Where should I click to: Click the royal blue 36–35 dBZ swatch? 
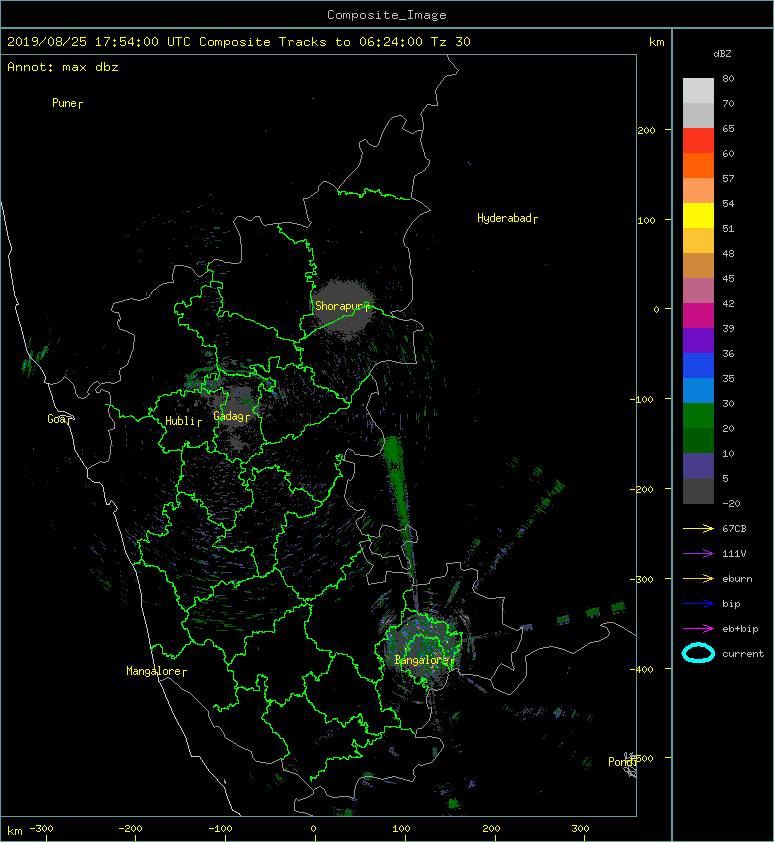tap(698, 365)
